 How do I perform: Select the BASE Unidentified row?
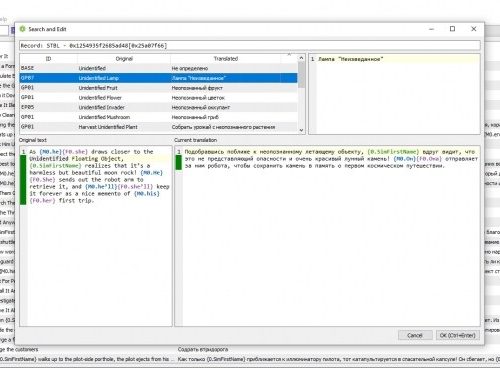(158, 68)
